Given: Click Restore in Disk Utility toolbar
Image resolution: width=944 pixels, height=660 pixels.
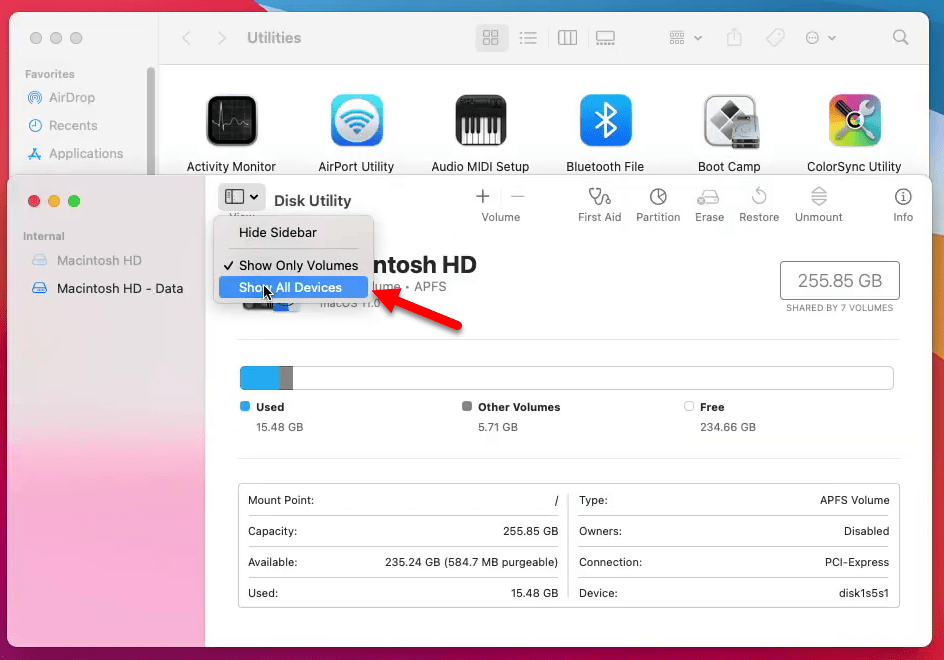Looking at the screenshot, I should click(759, 205).
